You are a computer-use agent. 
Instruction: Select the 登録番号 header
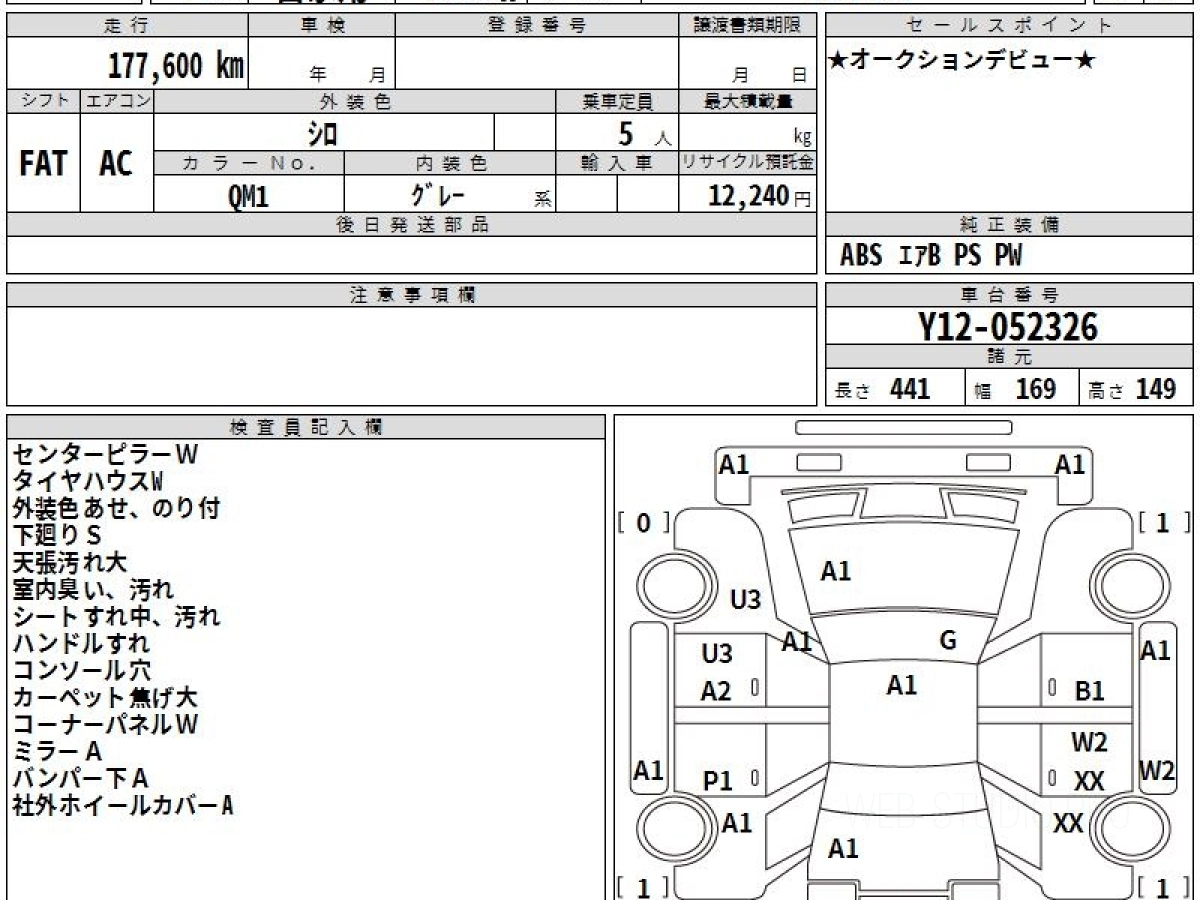[x=537, y=26]
